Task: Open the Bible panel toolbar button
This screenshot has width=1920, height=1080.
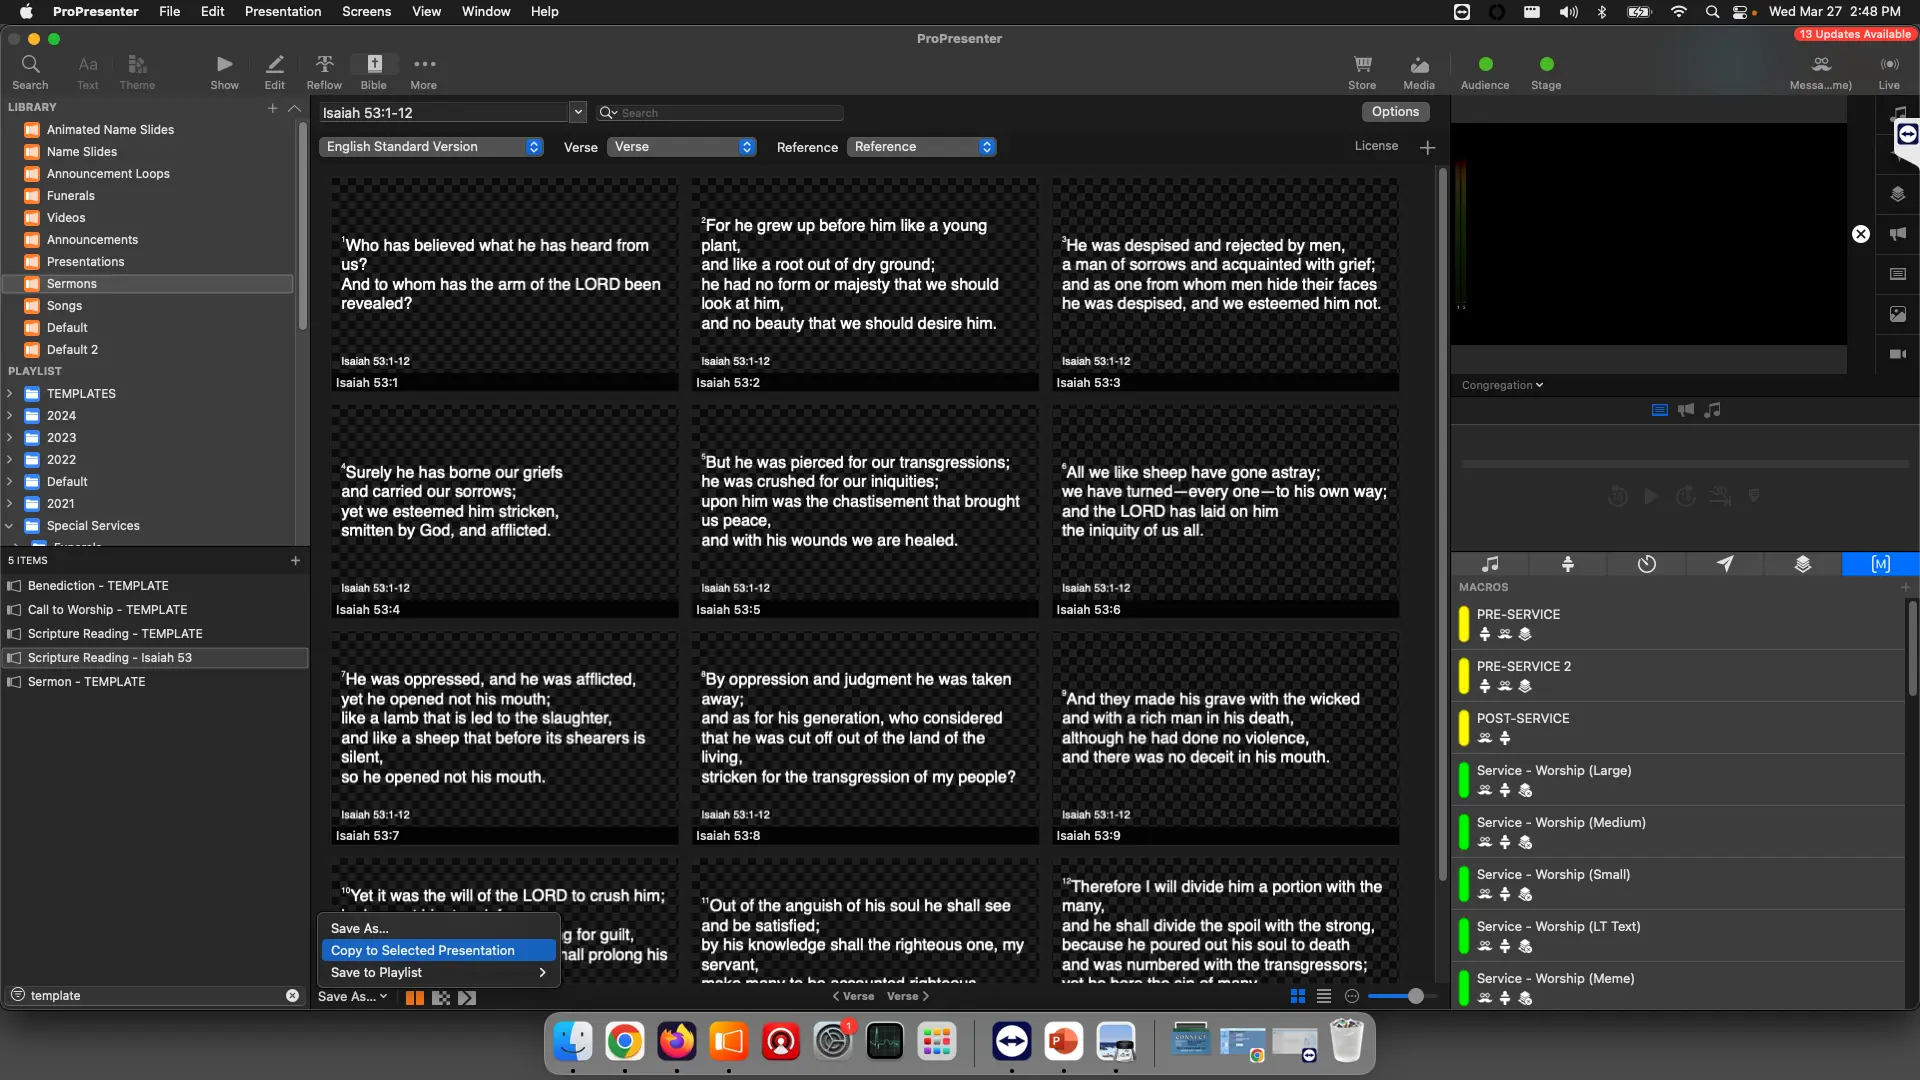Action: point(374,71)
